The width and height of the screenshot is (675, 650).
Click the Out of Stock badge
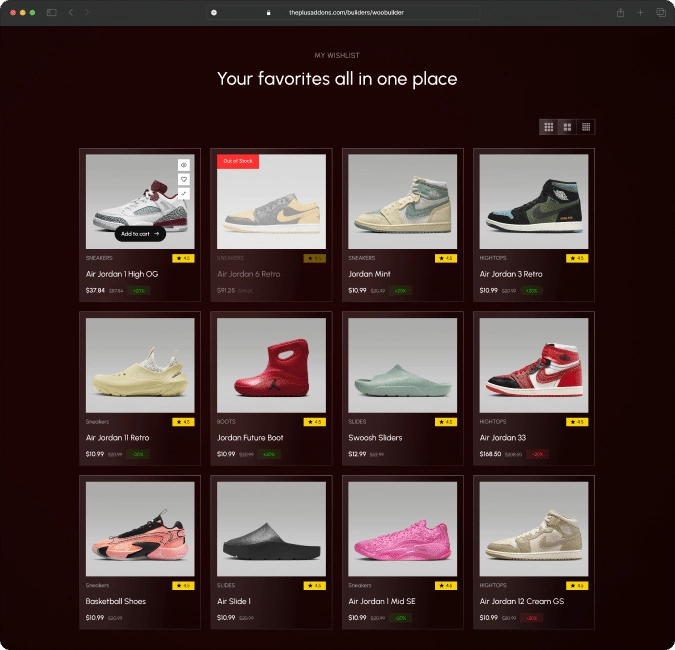pos(238,161)
